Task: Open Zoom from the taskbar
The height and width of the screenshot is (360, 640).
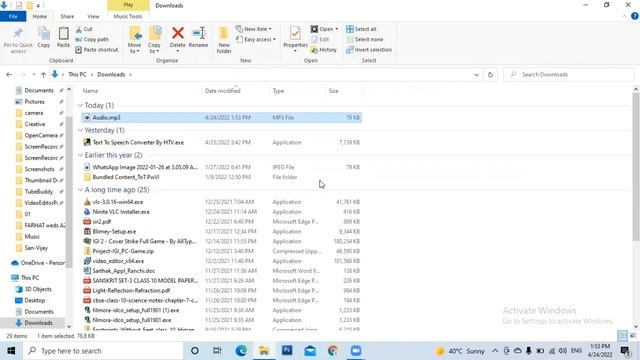Action: pyautogui.click(x=356, y=351)
